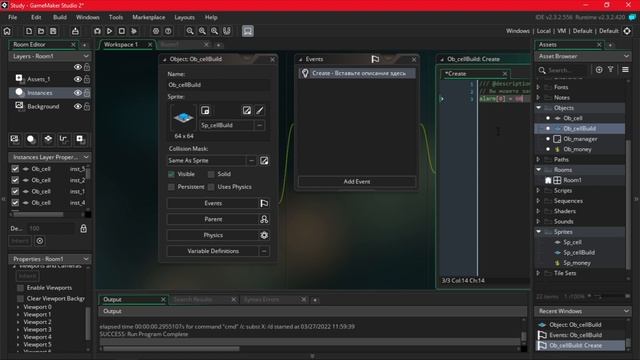The height and width of the screenshot is (360, 640).
Task: Open the File menu
Action: click(x=13, y=17)
